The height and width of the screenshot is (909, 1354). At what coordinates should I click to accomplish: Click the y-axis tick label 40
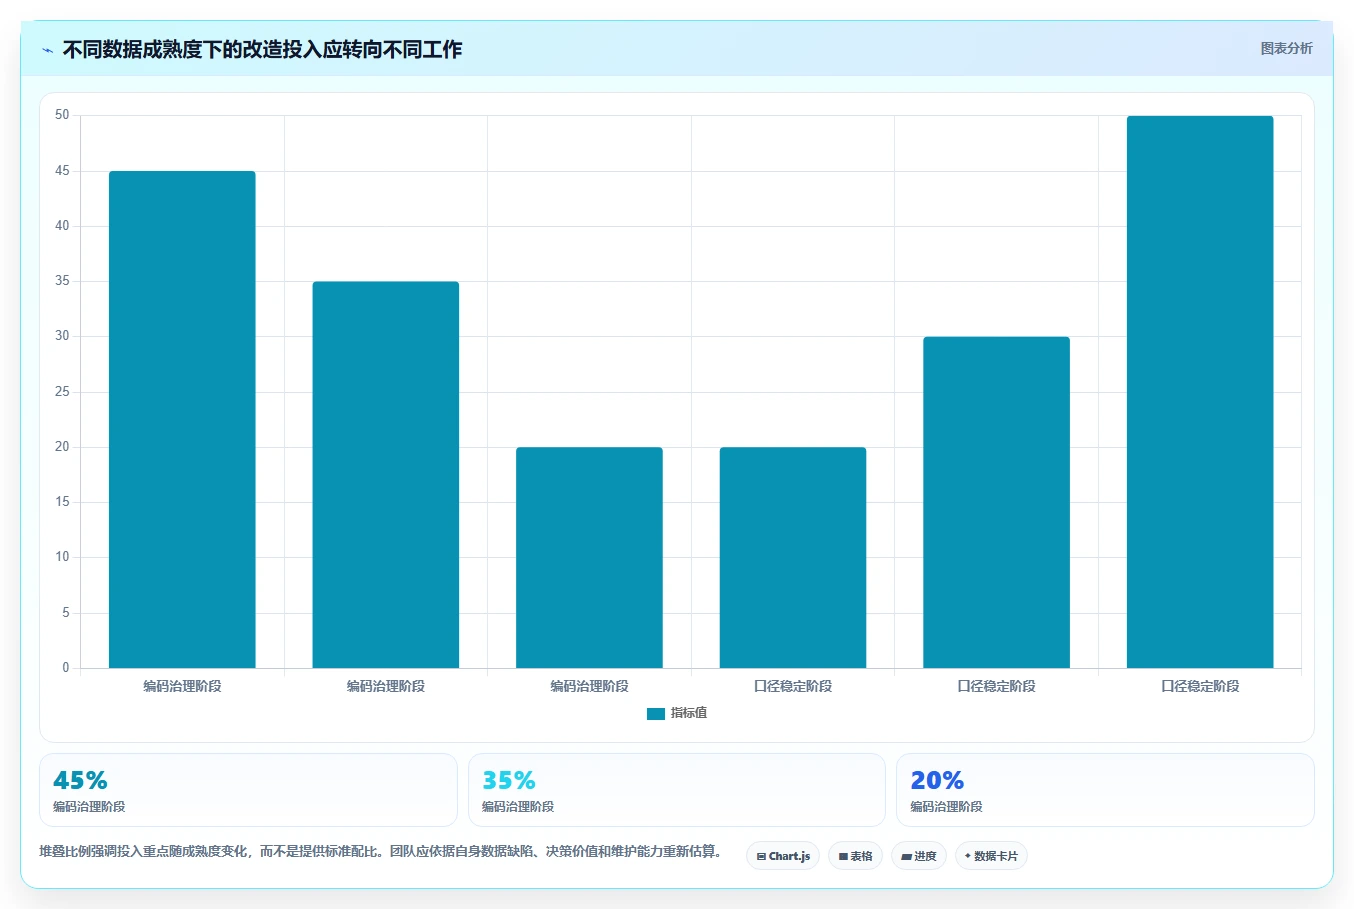pos(62,226)
